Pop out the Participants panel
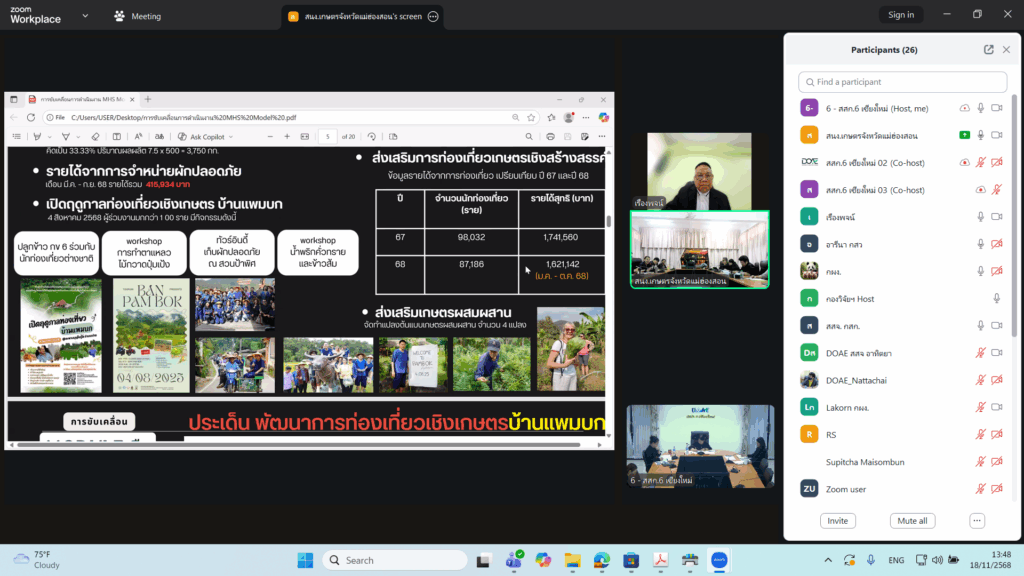 coord(989,50)
